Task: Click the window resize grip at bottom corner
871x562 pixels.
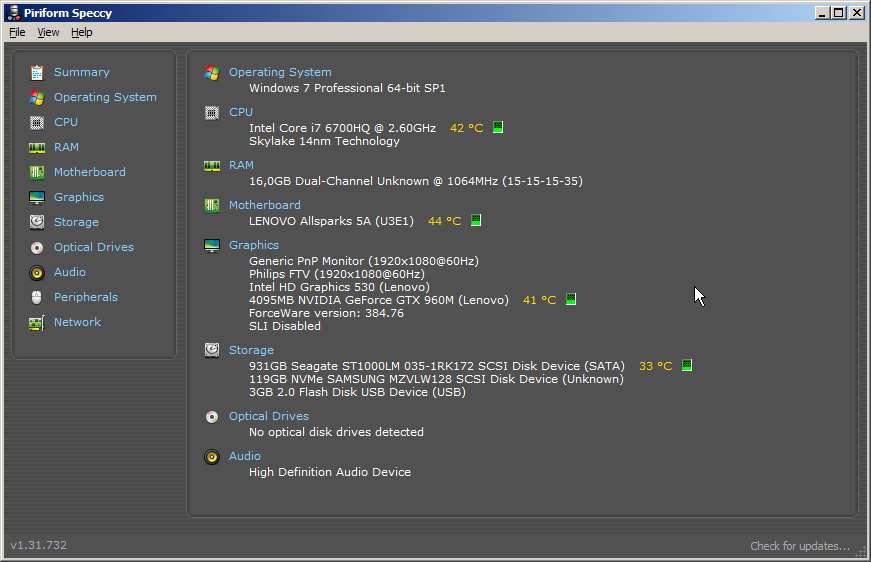Action: [x=860, y=551]
